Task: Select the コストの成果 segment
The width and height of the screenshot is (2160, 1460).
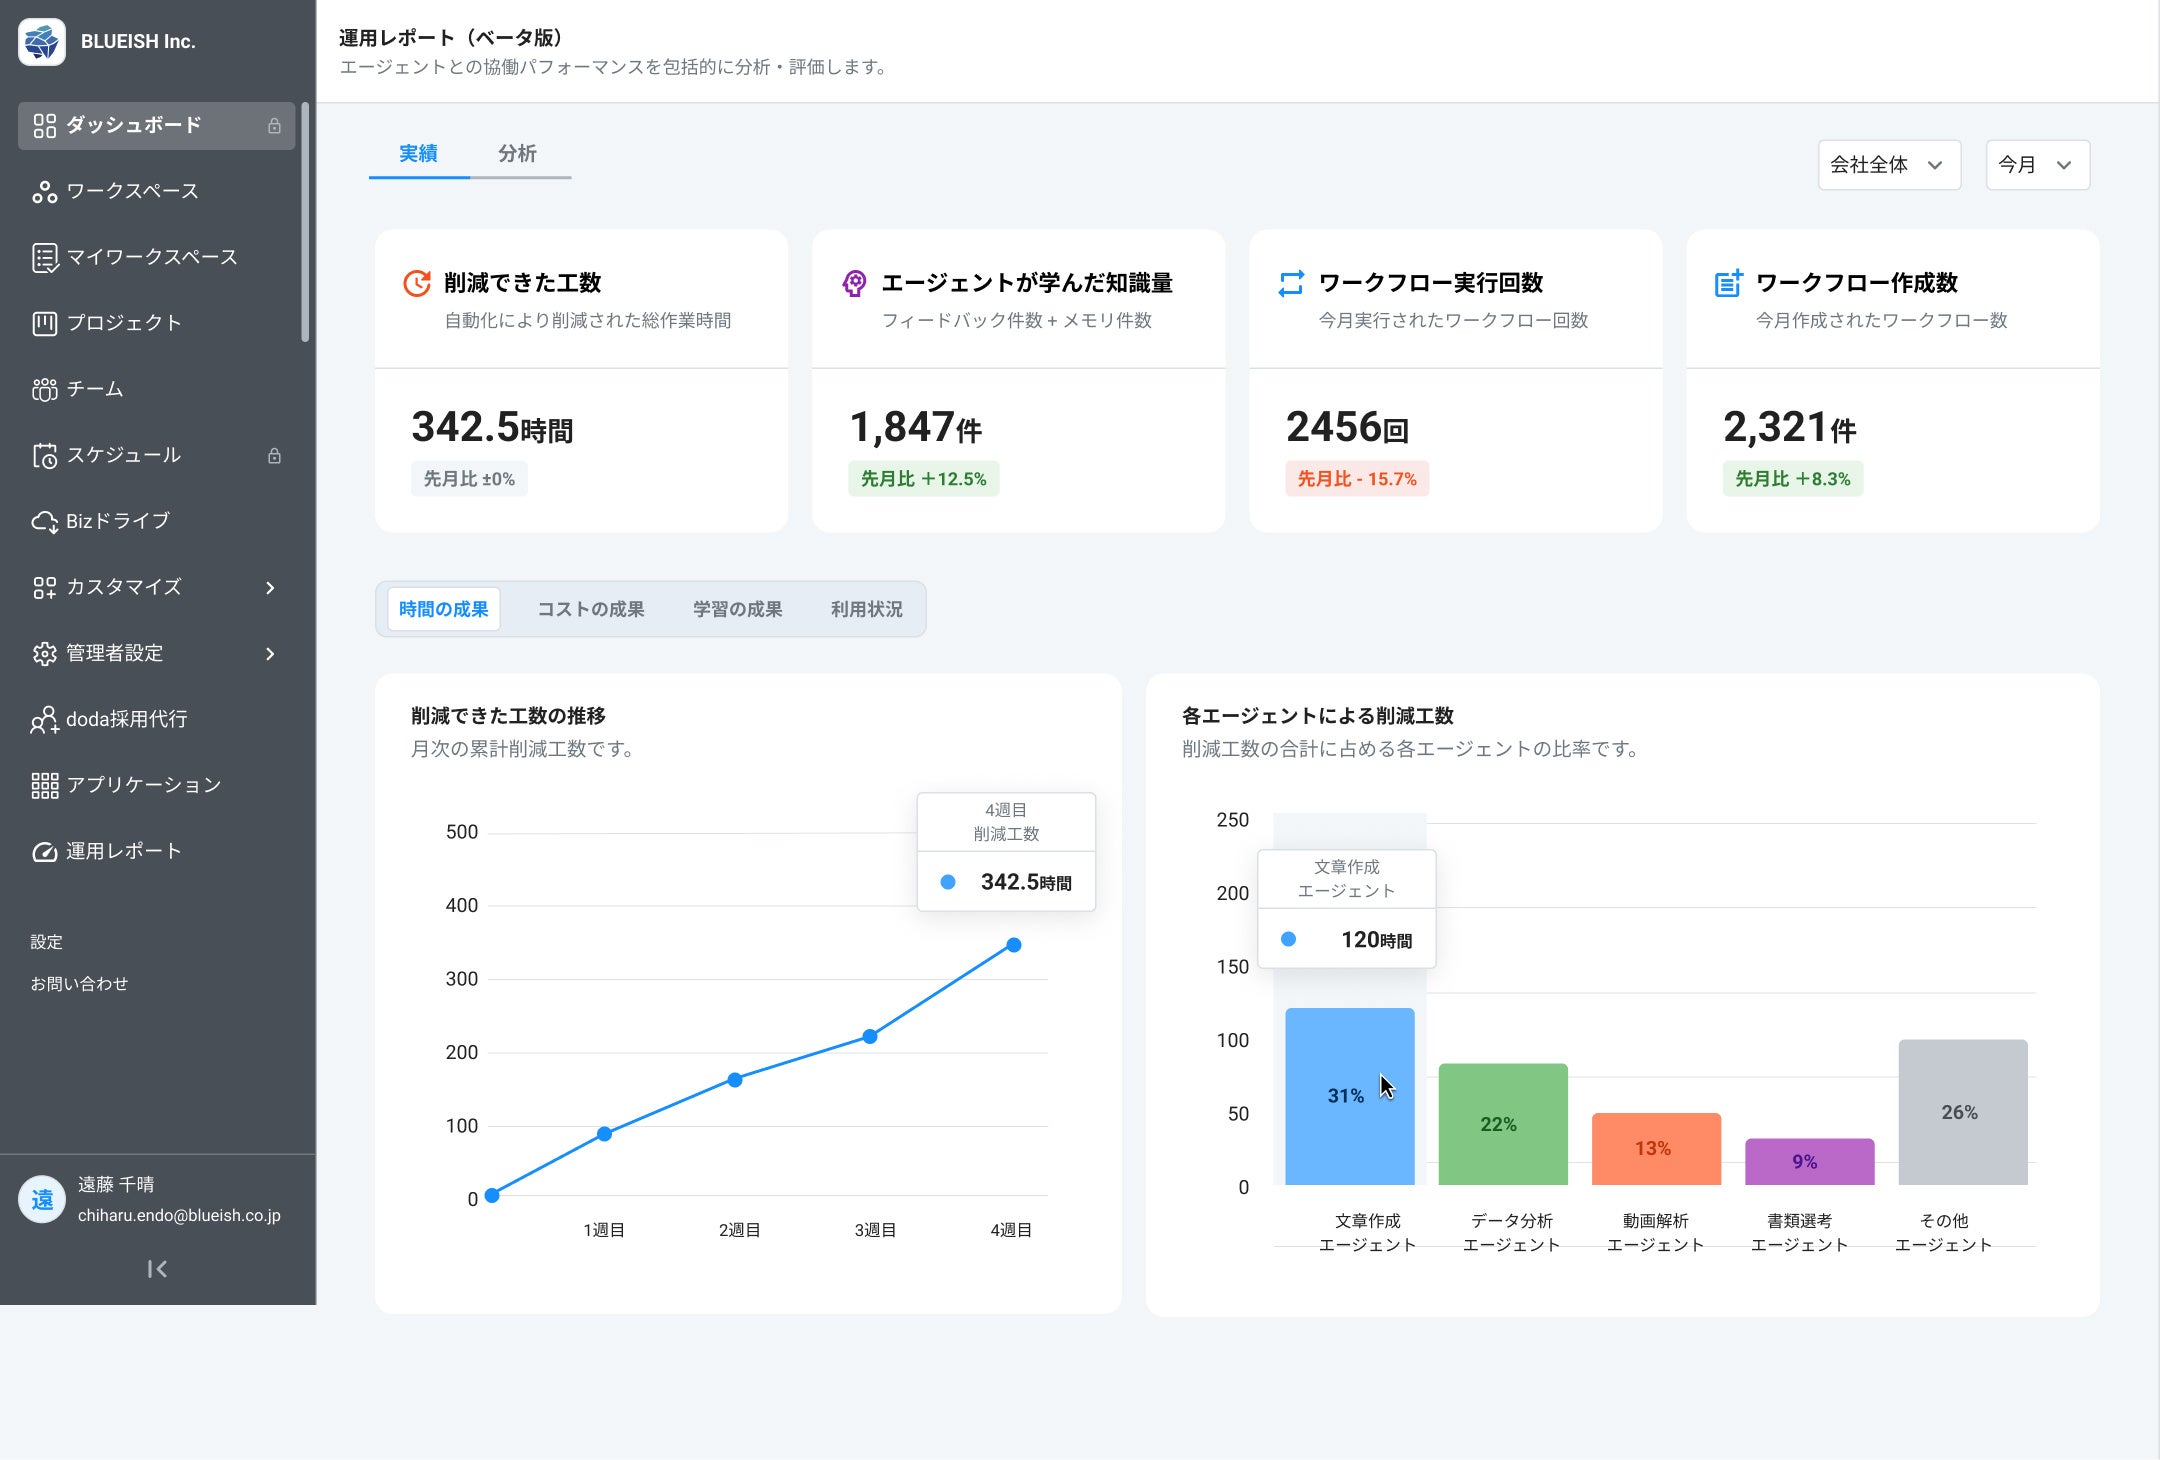Action: [x=590, y=609]
